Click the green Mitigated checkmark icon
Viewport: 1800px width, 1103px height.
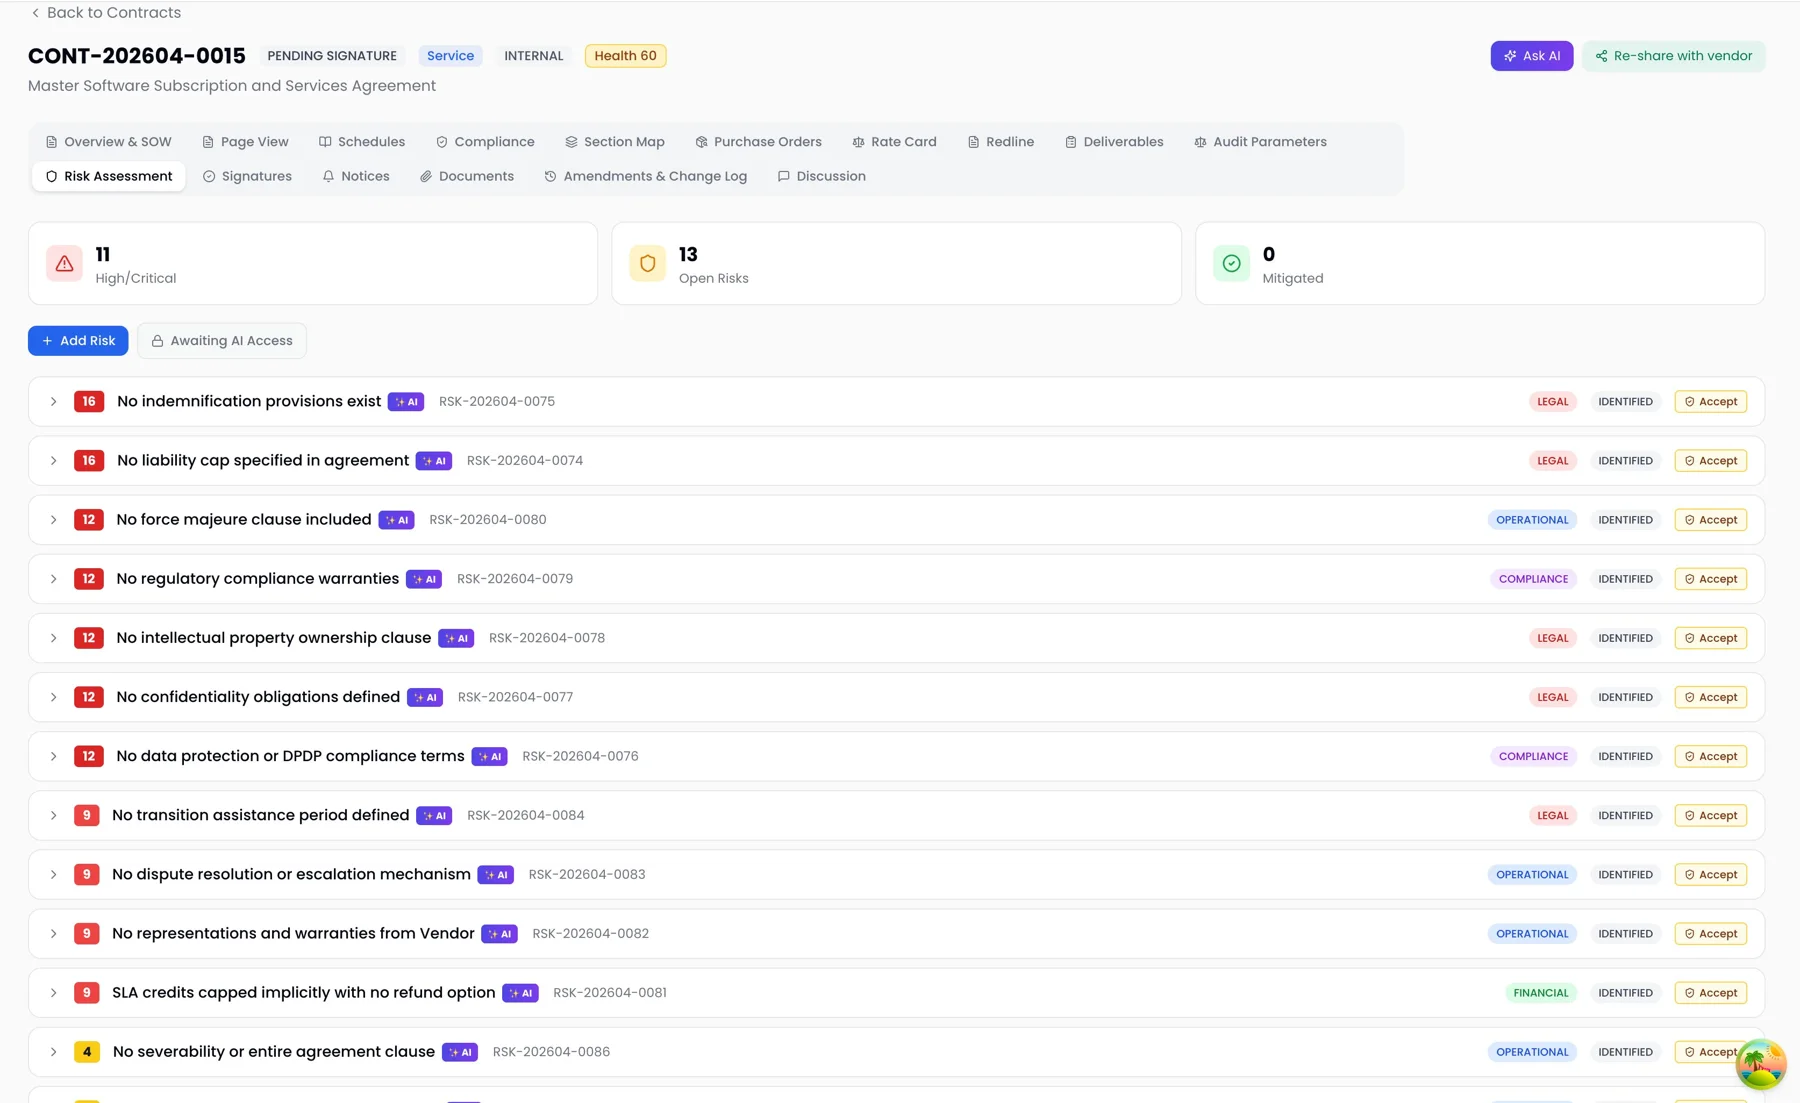pos(1231,264)
